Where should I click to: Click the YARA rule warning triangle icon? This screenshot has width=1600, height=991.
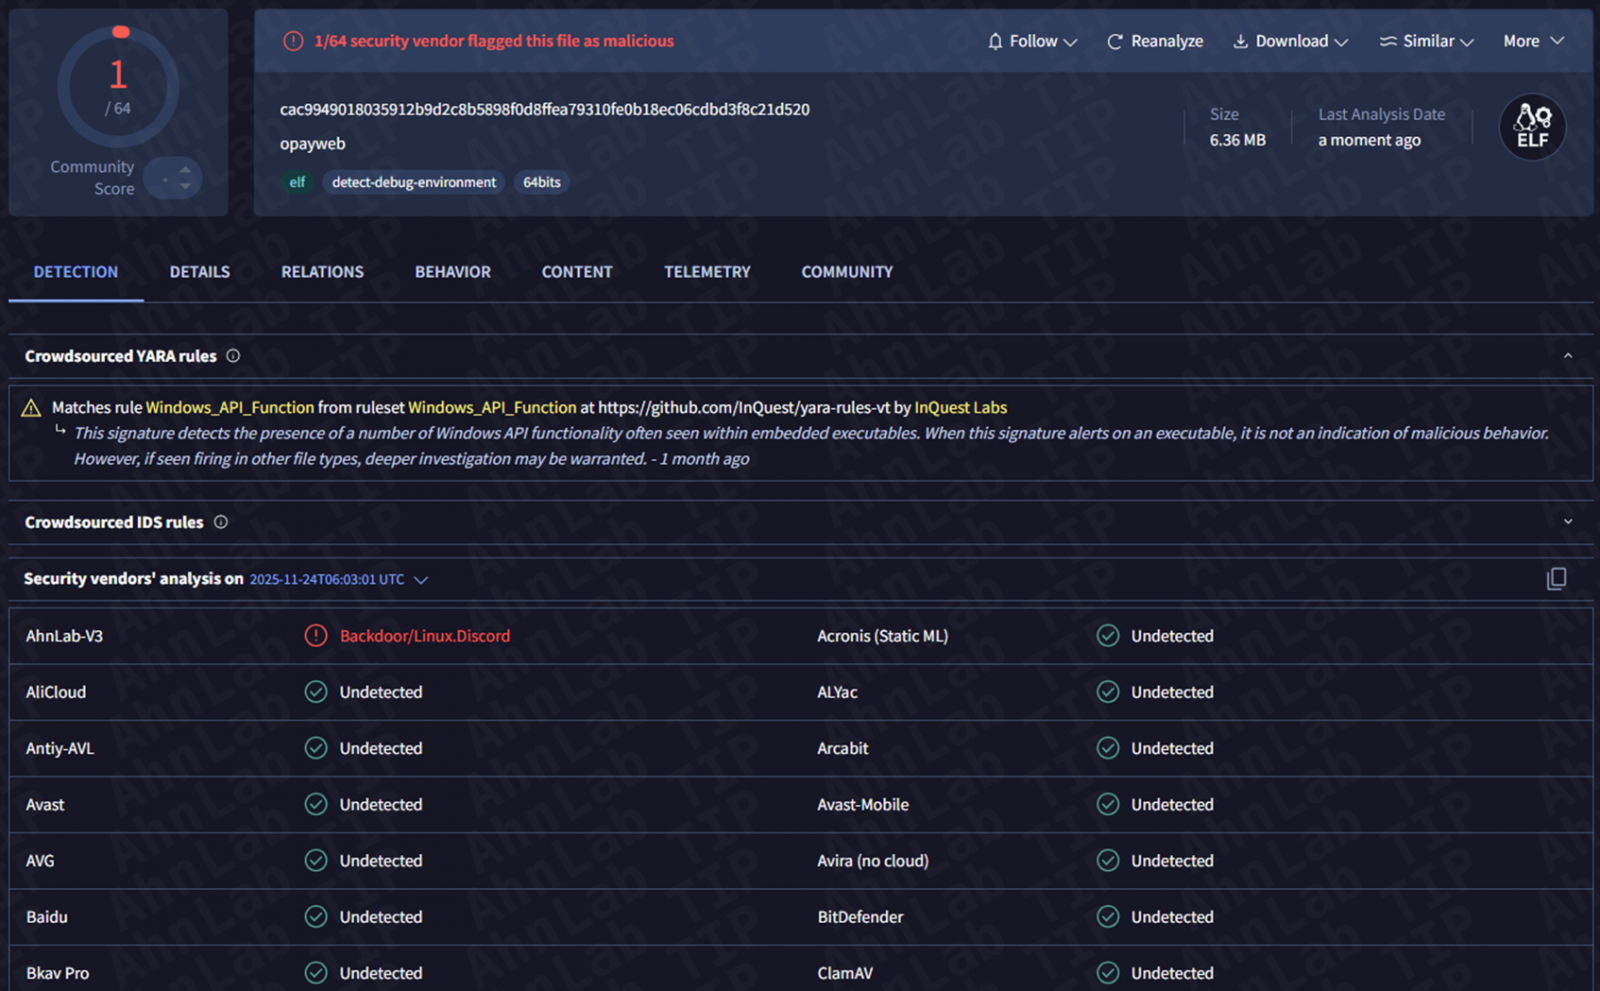coord(31,408)
